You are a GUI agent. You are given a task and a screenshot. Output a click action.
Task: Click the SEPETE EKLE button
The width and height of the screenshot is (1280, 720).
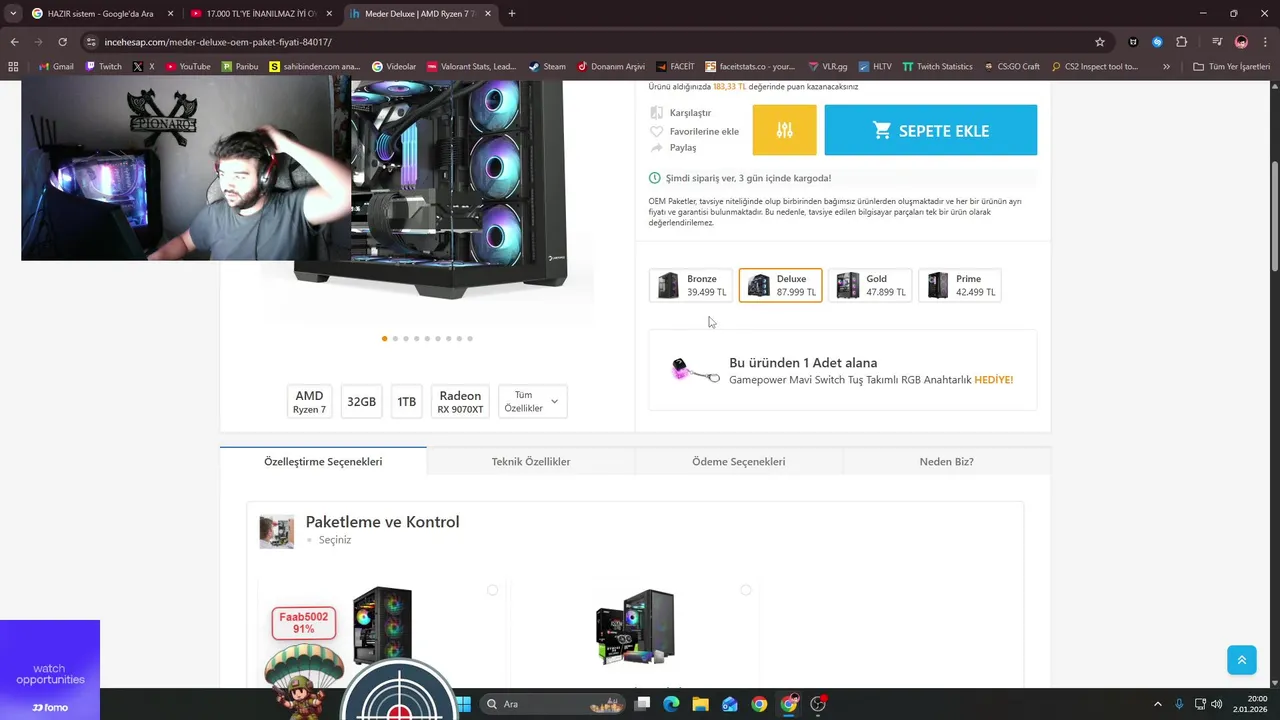point(931,130)
